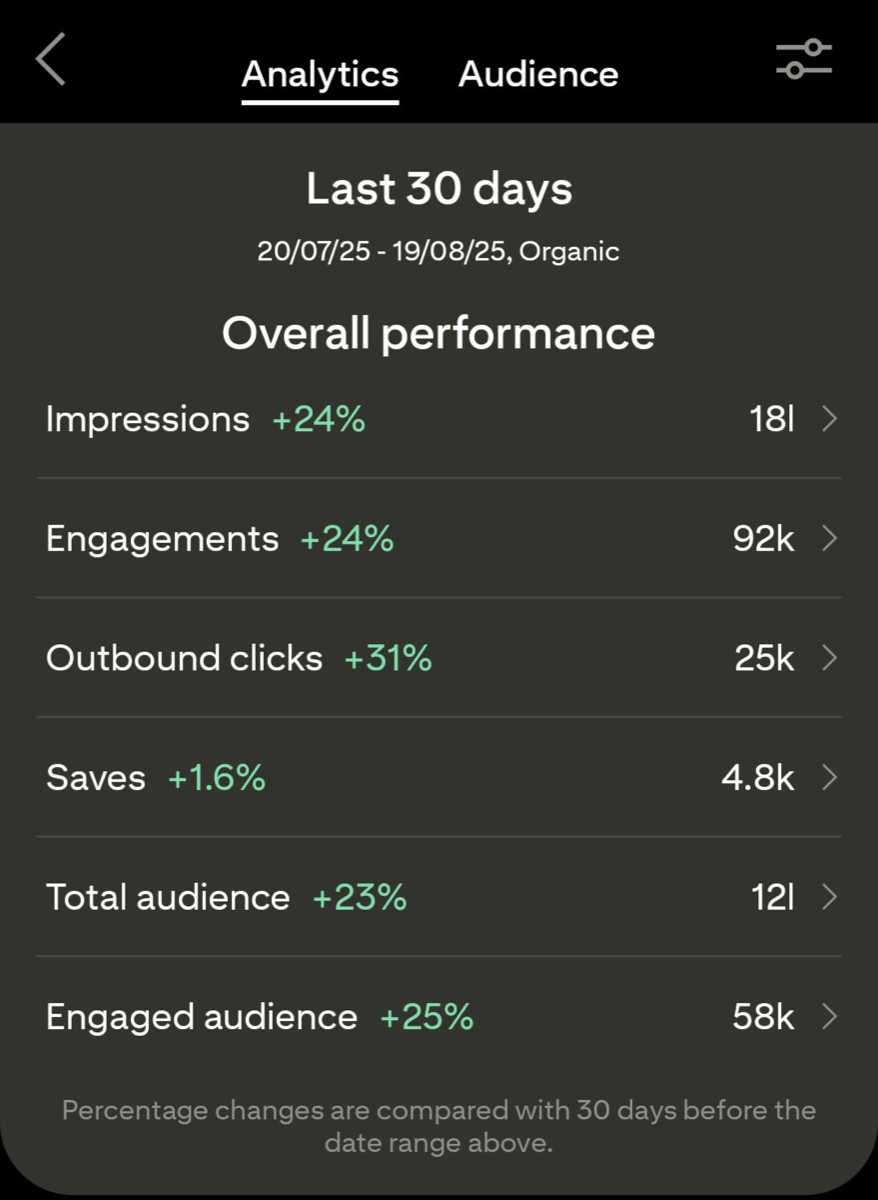Open Engaged audience details chevron
The height and width of the screenshot is (1200, 878).
click(829, 1017)
